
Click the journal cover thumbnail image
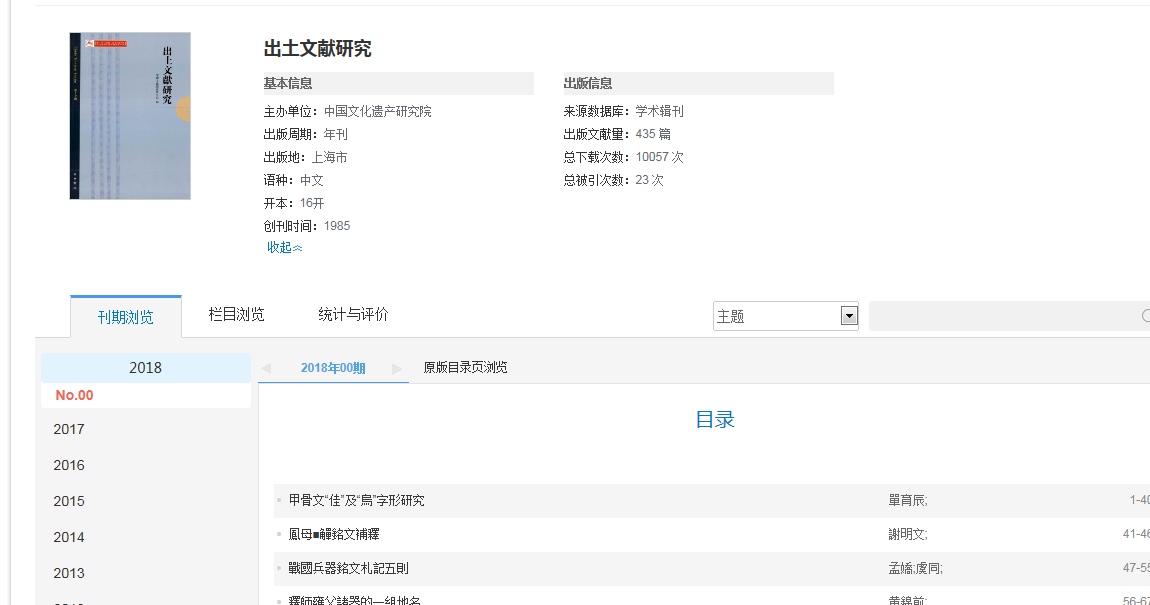click(x=130, y=116)
